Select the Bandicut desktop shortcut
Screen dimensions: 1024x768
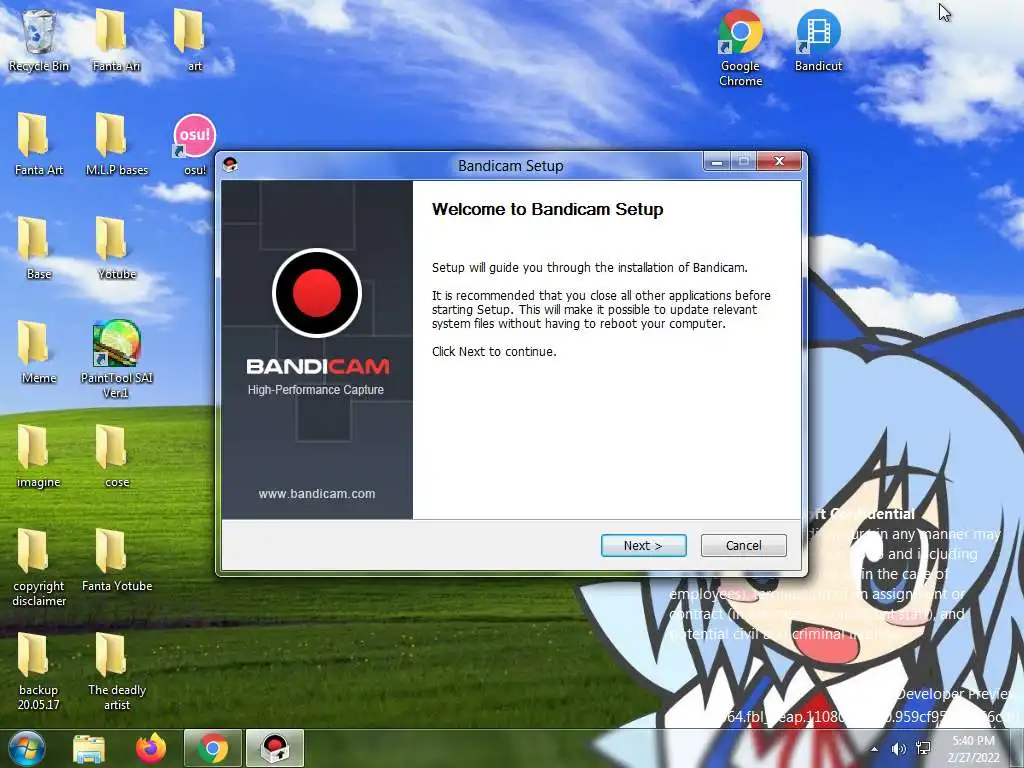(x=818, y=40)
